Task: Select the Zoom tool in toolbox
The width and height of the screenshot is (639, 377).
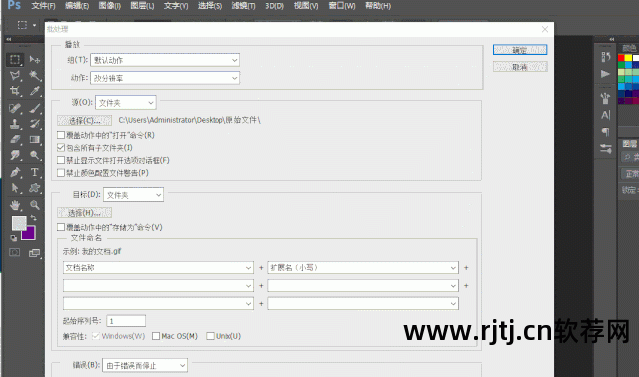Action: click(35, 205)
